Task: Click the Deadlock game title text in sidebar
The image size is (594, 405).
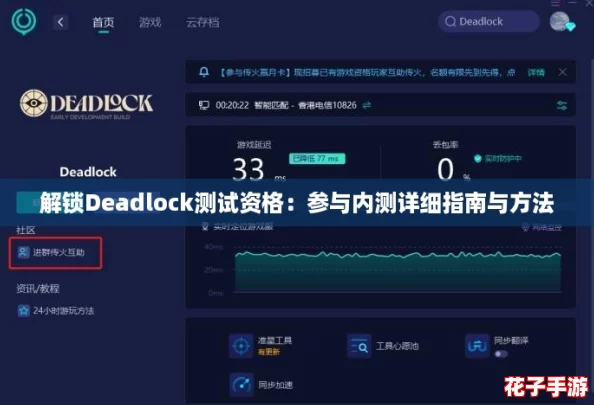Action: tap(88, 172)
